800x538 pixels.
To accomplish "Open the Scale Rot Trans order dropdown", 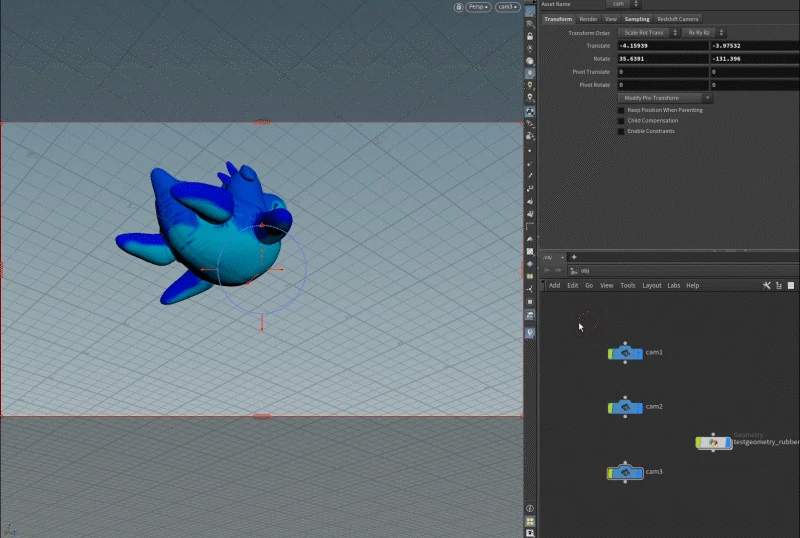I will (648, 33).
